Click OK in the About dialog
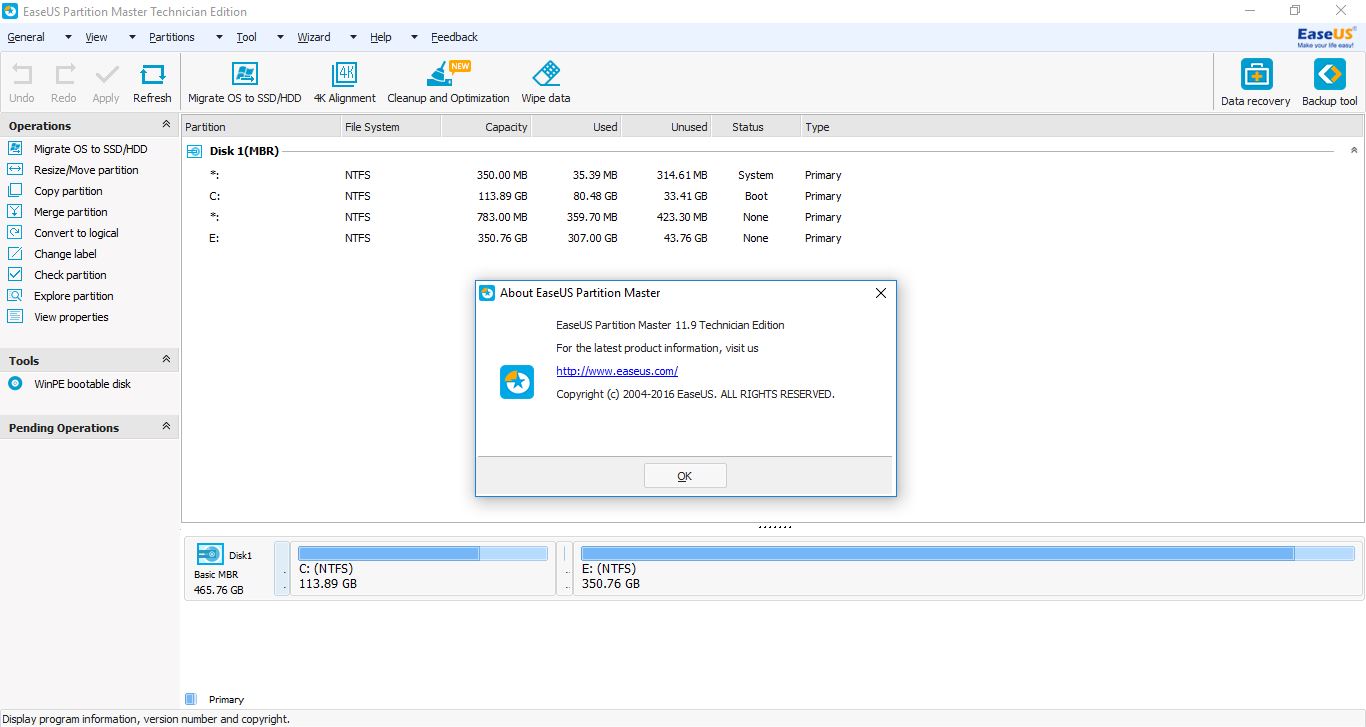This screenshot has height=727, width=1366. pyautogui.click(x=685, y=476)
